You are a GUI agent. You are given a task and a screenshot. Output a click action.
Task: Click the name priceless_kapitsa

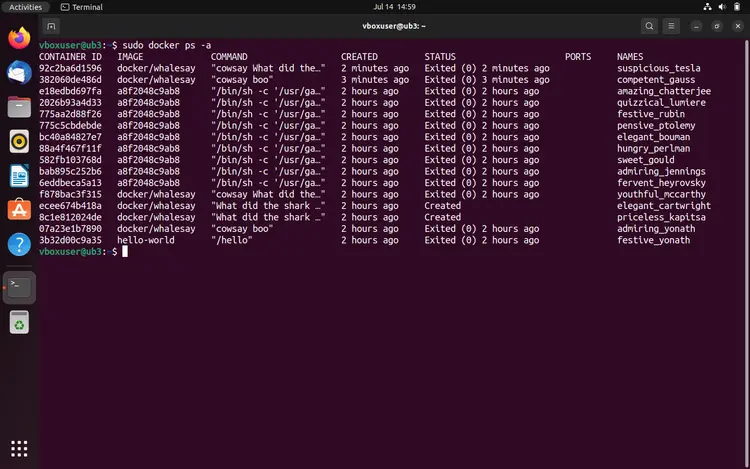coord(661,217)
